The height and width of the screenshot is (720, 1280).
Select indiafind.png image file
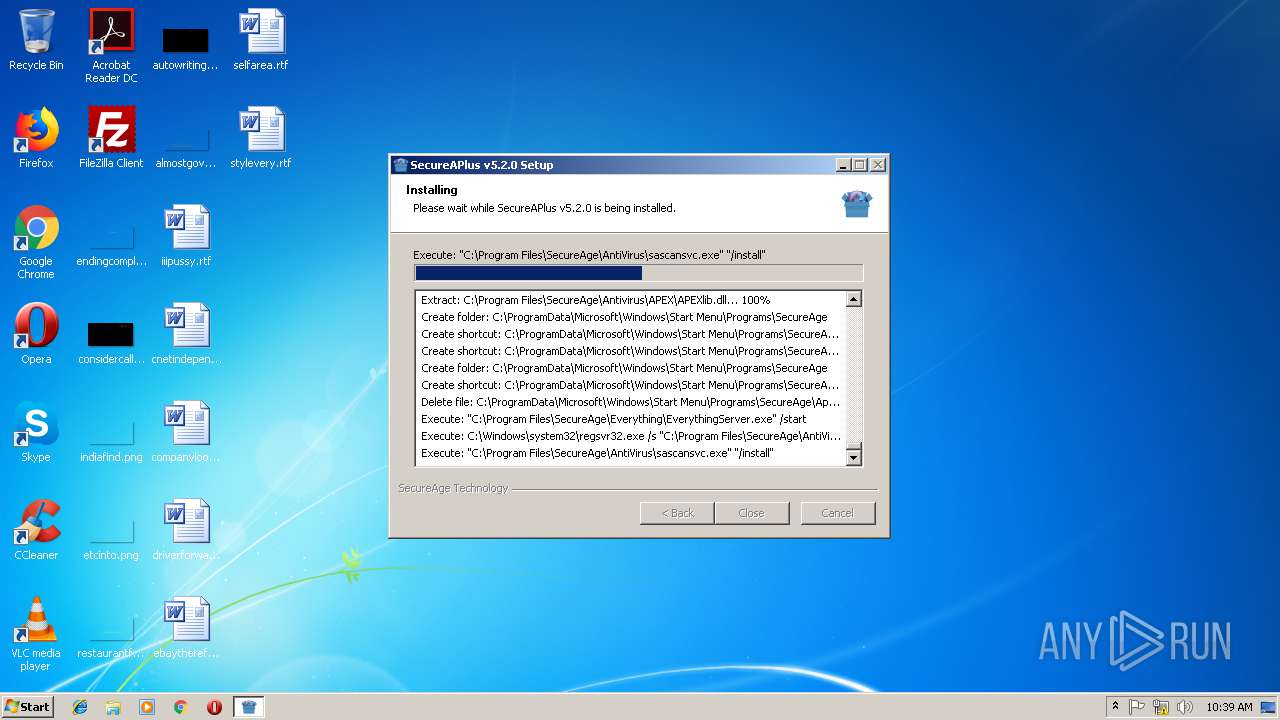[111, 438]
